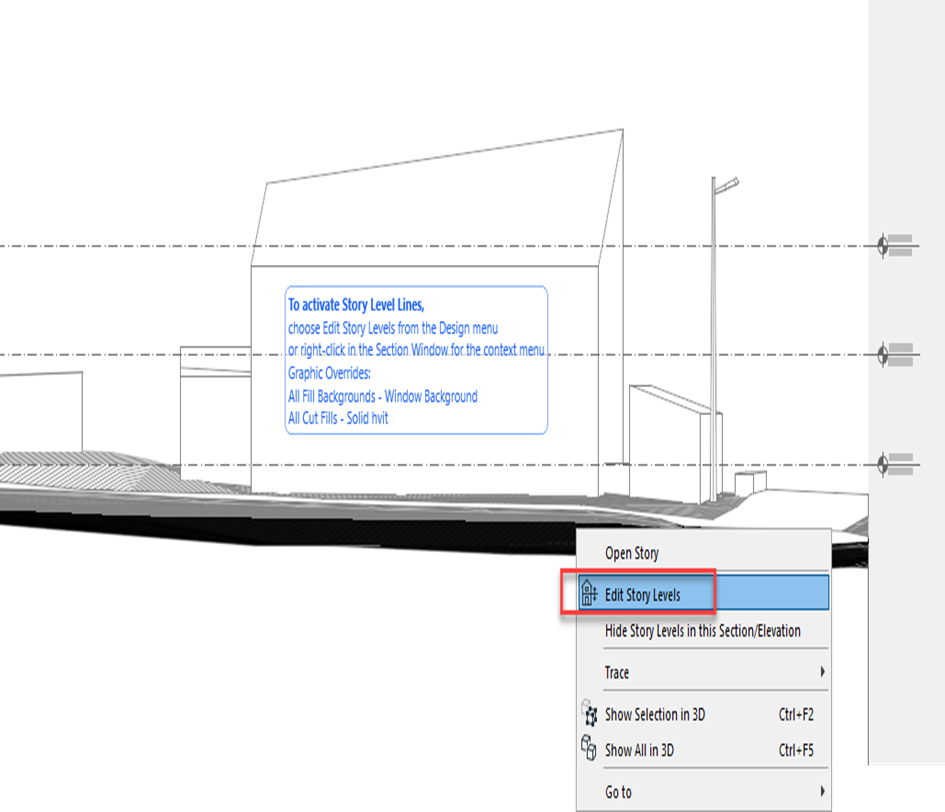Screen dimensions: 945x812
Task: Click 'Graphic Overrides:' text line
Action: 329,373
